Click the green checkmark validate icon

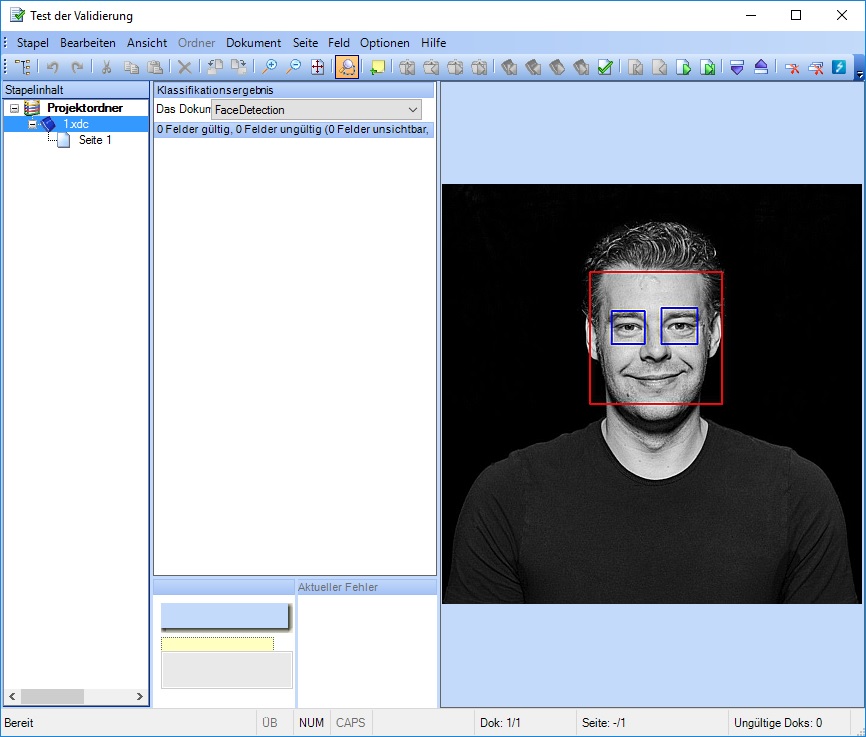(605, 67)
